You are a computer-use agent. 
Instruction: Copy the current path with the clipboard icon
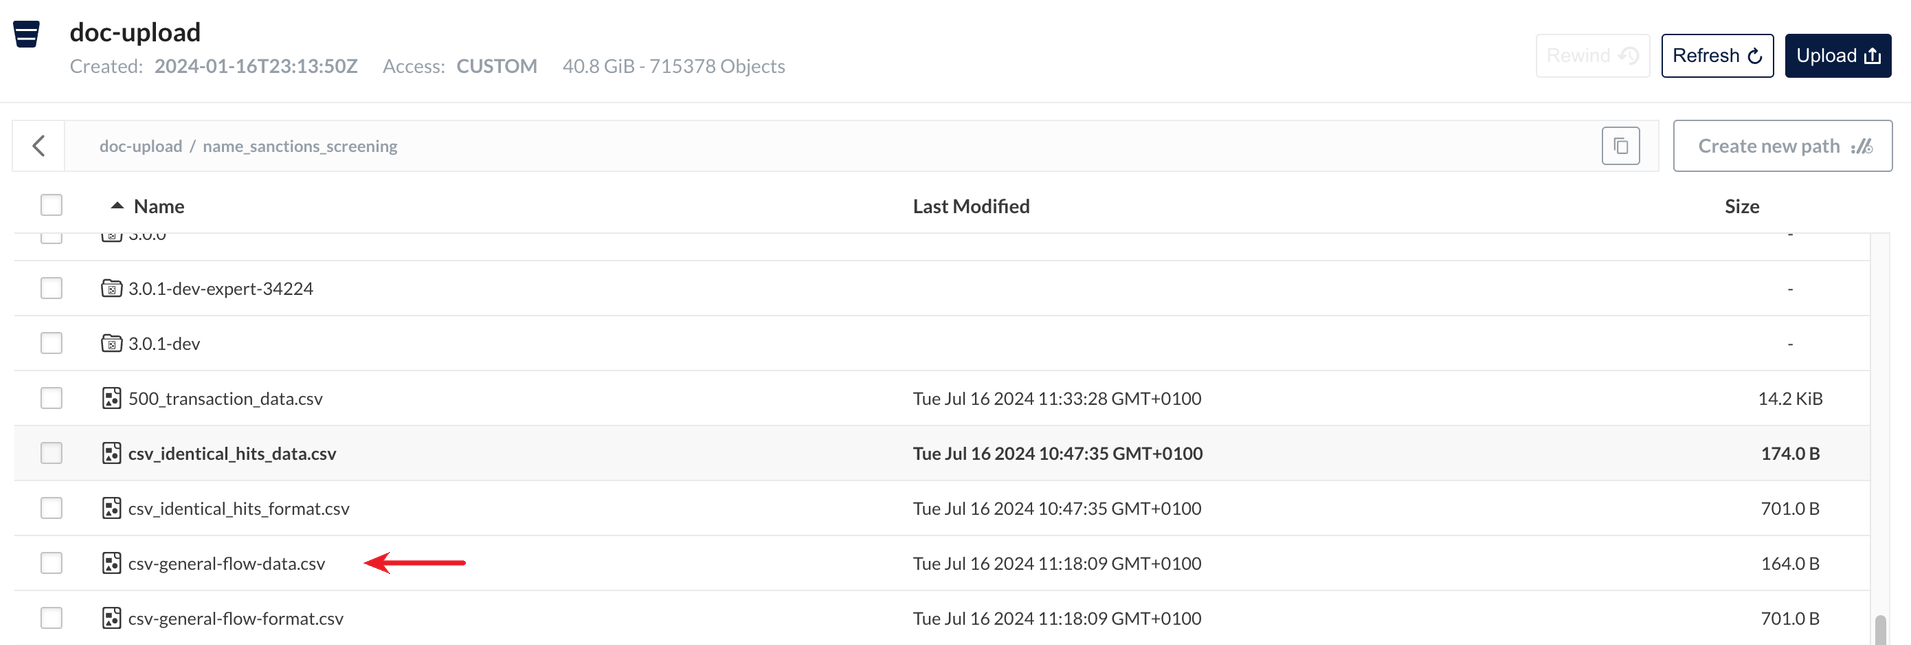[x=1621, y=146]
